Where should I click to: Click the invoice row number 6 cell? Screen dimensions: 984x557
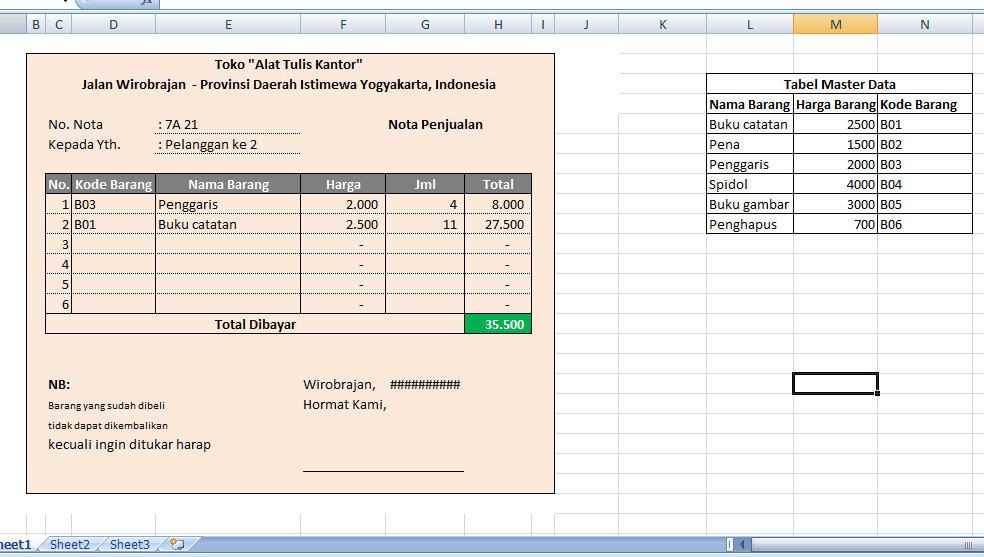(x=59, y=305)
